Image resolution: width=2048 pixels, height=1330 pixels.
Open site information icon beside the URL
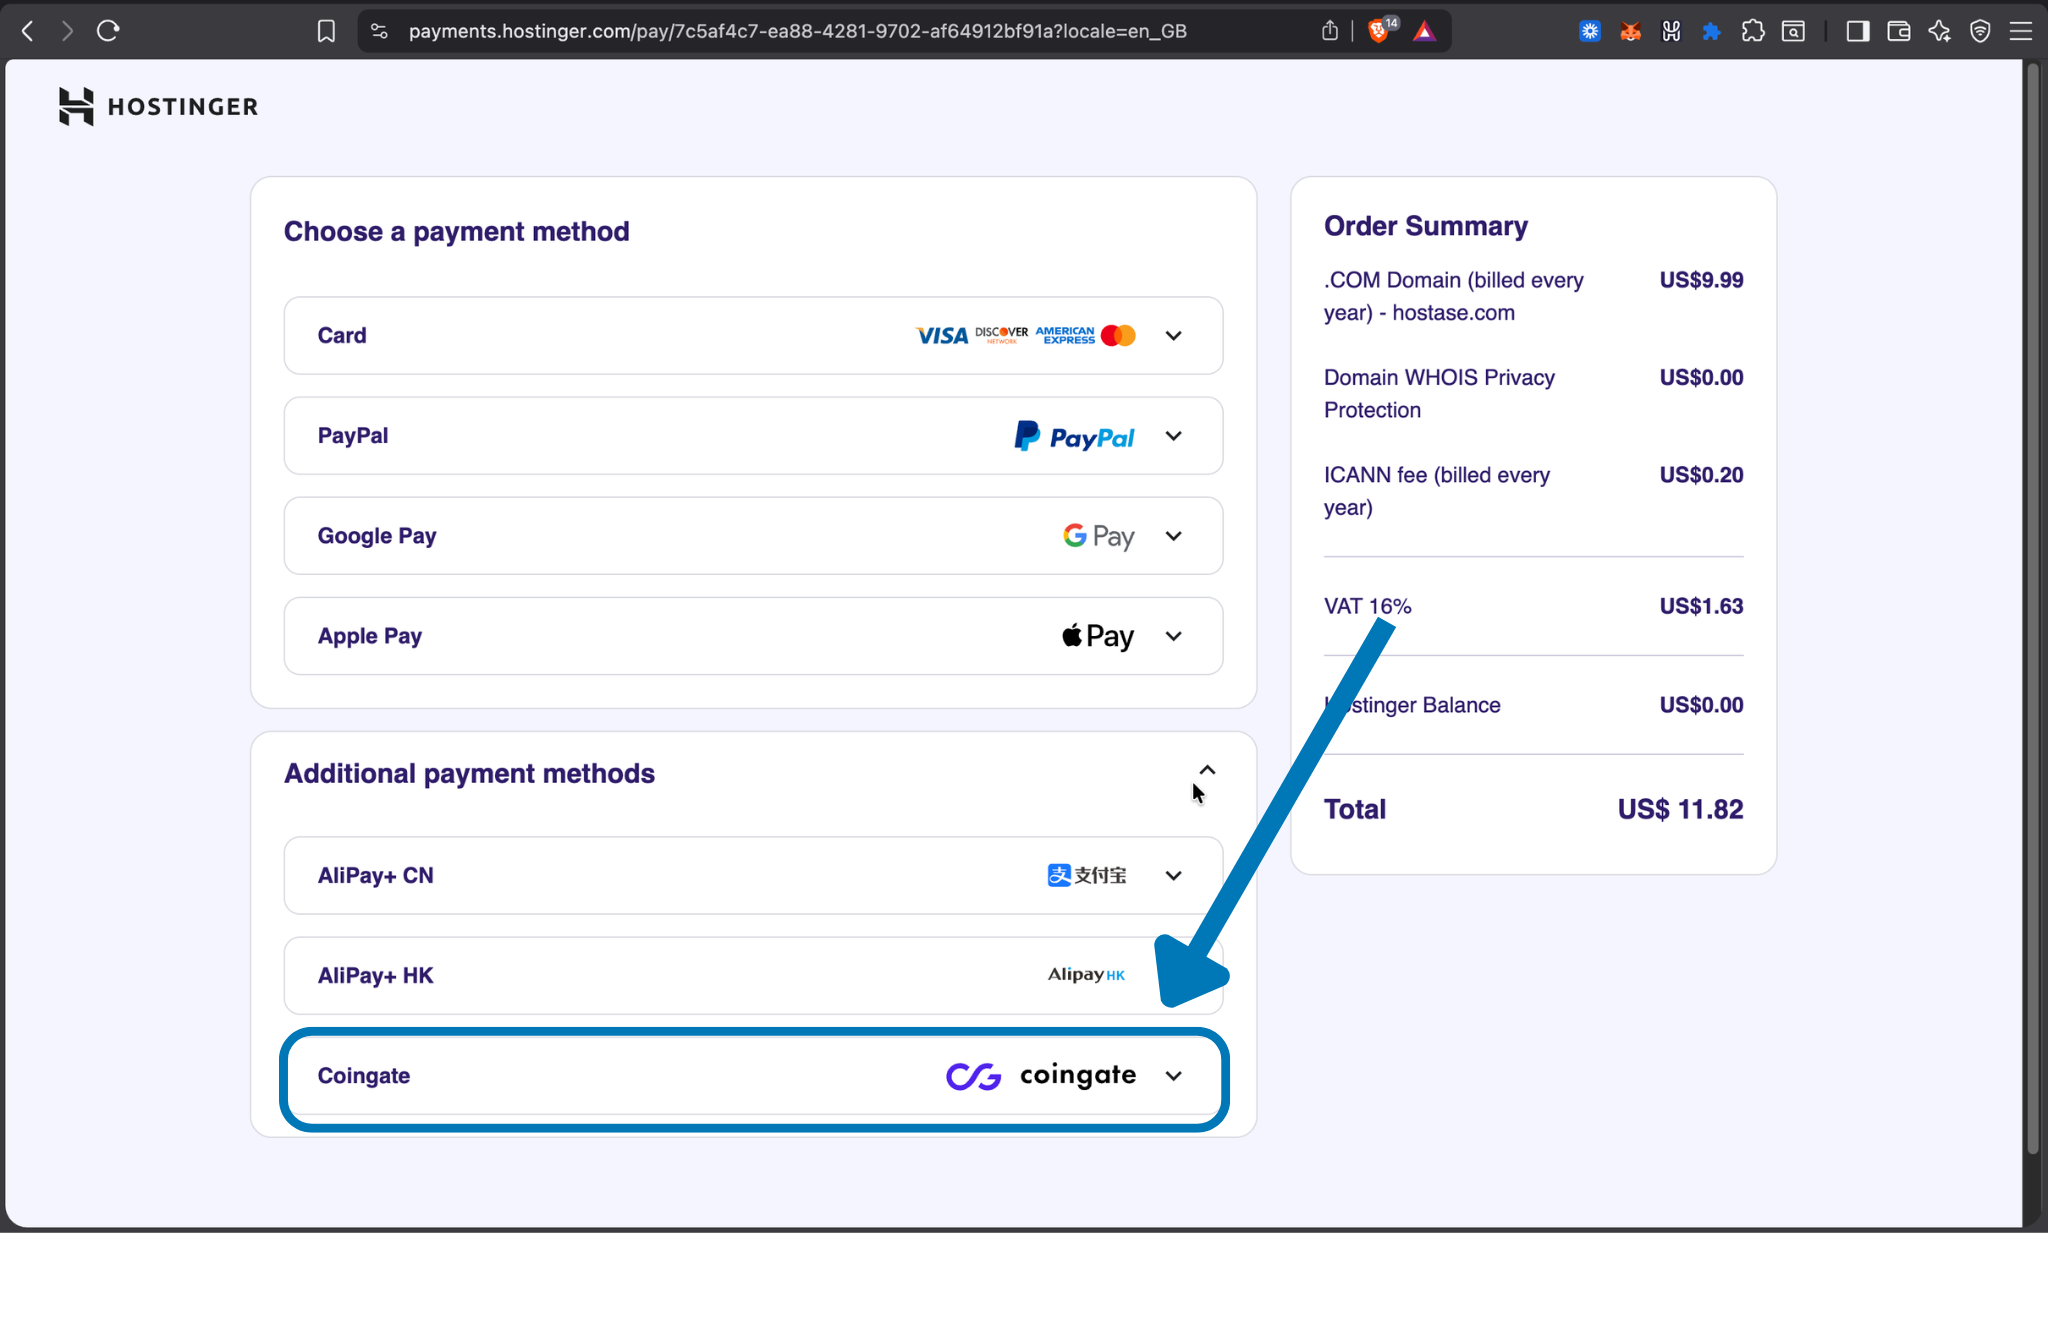pyautogui.click(x=379, y=31)
